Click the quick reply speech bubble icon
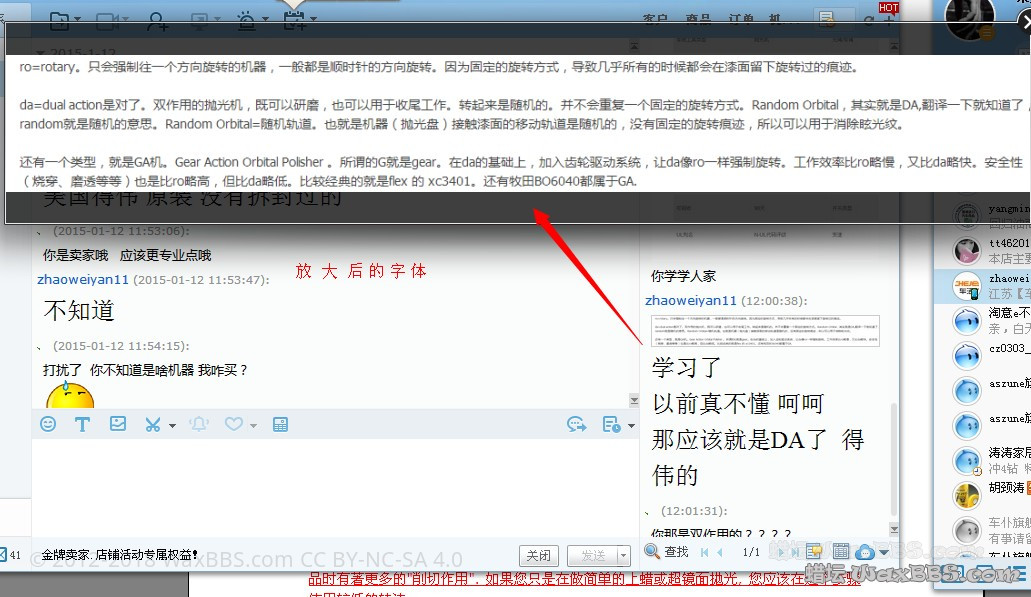1031x597 pixels. coord(576,424)
